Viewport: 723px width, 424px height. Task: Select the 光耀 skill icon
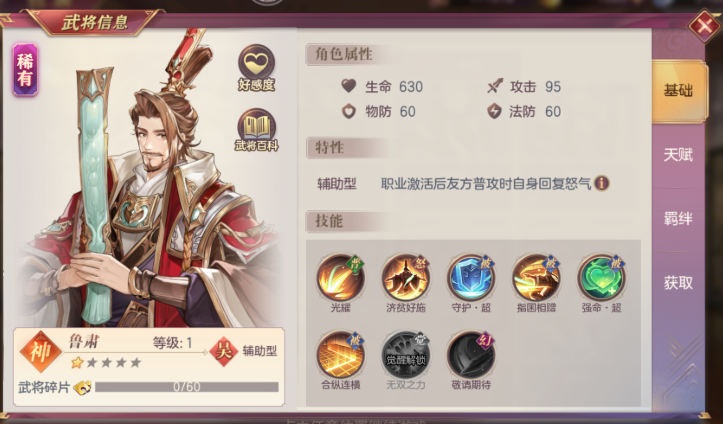coord(341,278)
